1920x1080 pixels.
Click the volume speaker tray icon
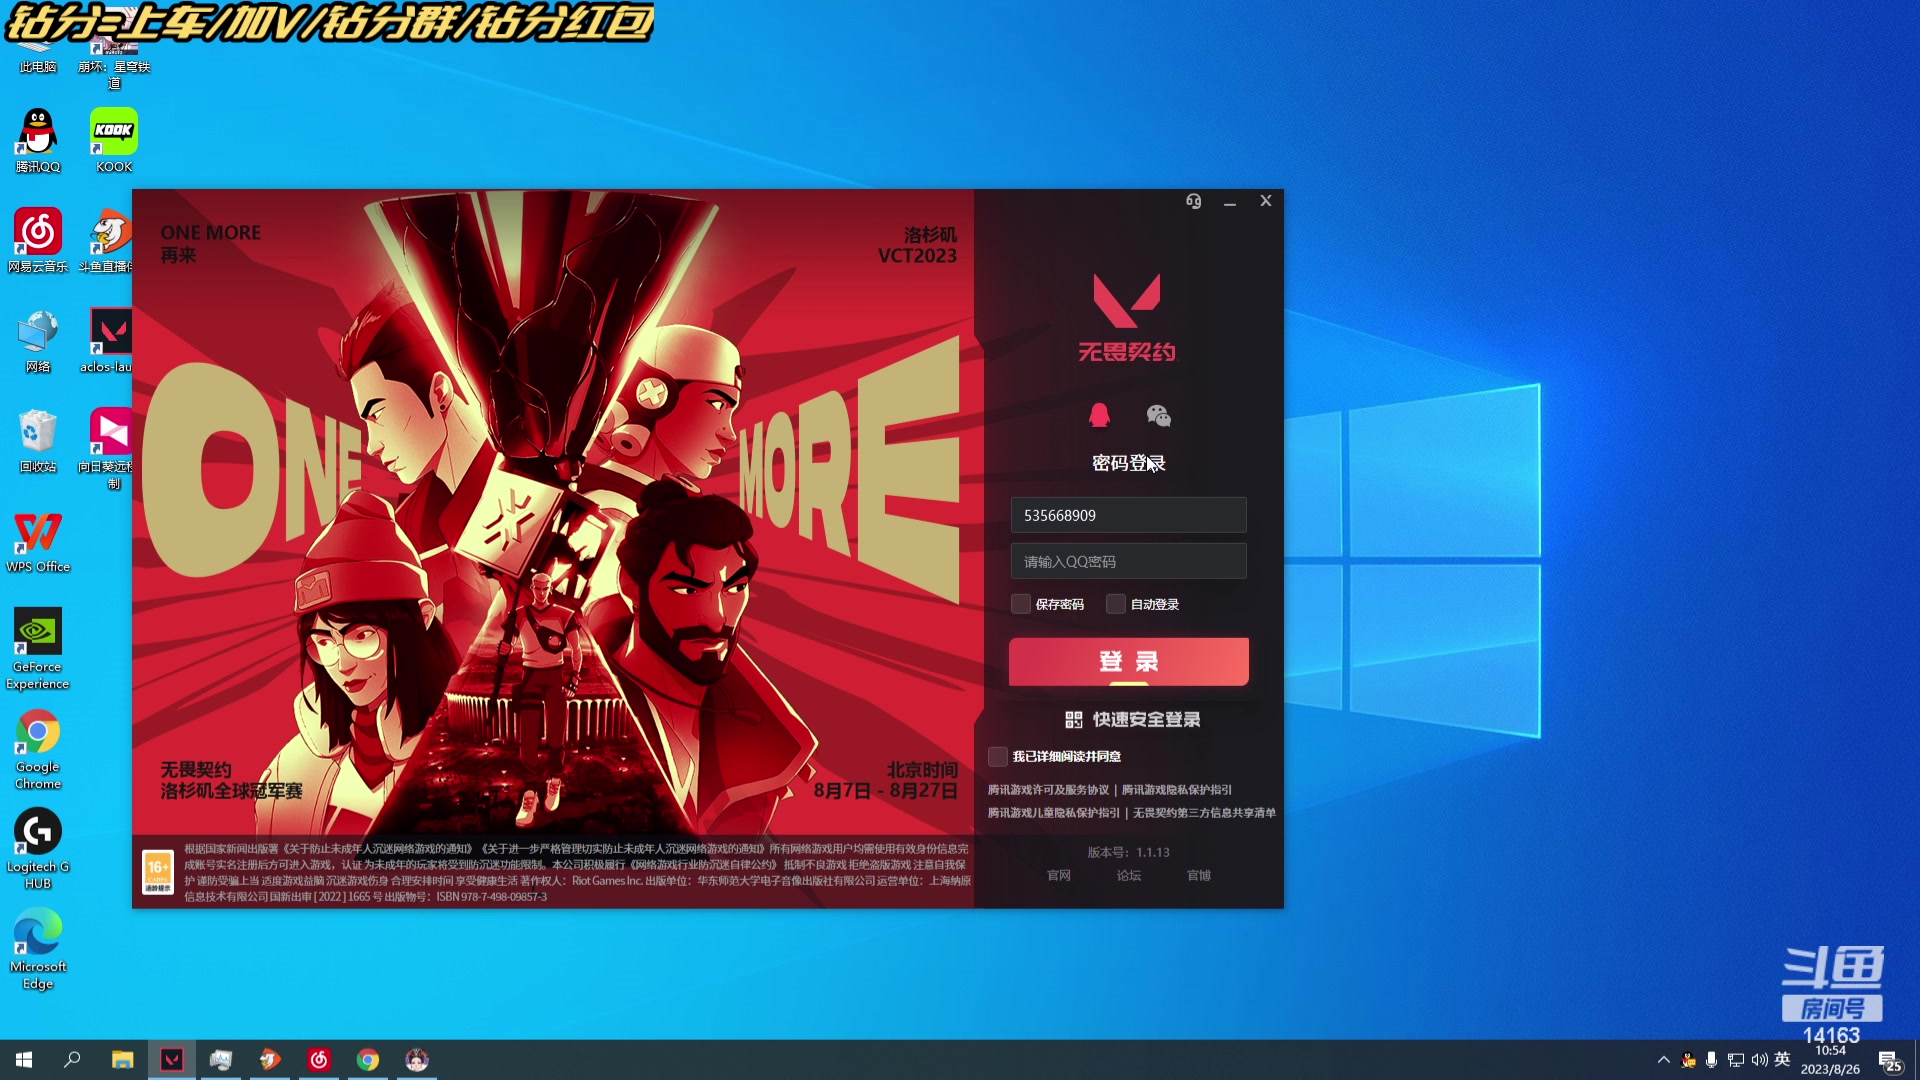[1759, 1060]
